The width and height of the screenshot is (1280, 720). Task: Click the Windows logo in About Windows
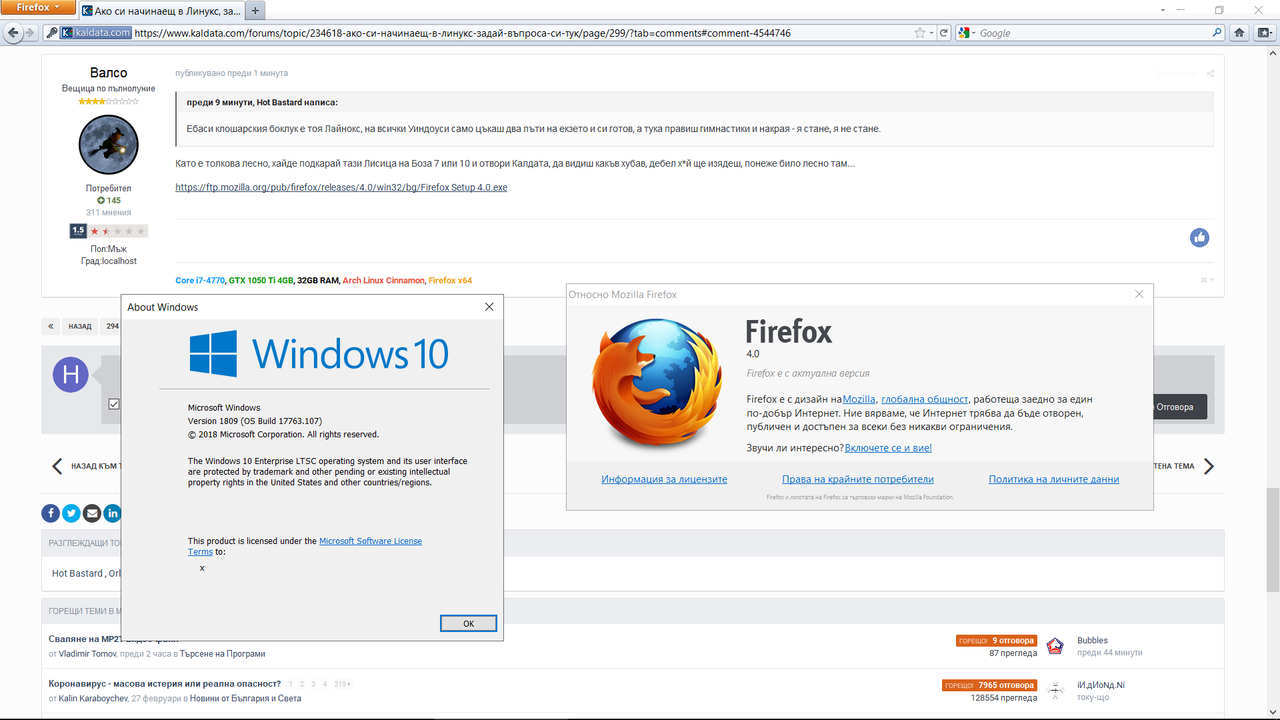click(x=213, y=353)
